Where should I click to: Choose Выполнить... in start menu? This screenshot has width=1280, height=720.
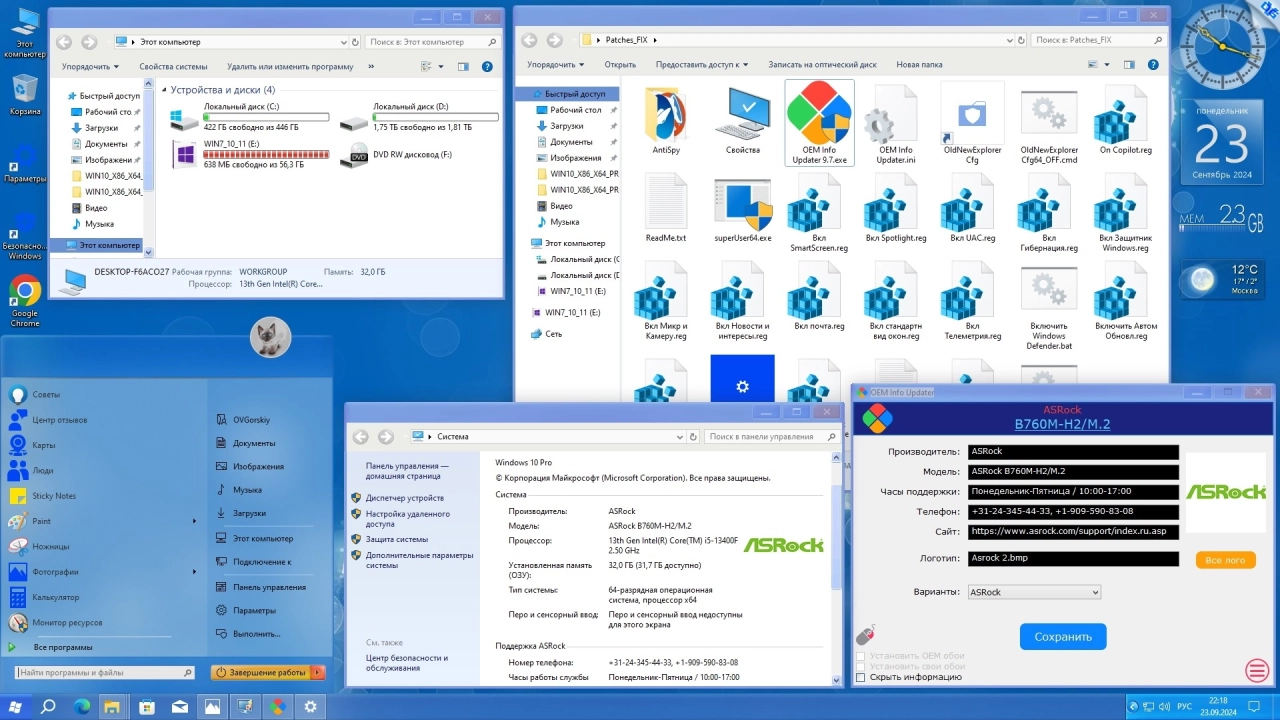pyautogui.click(x=256, y=634)
